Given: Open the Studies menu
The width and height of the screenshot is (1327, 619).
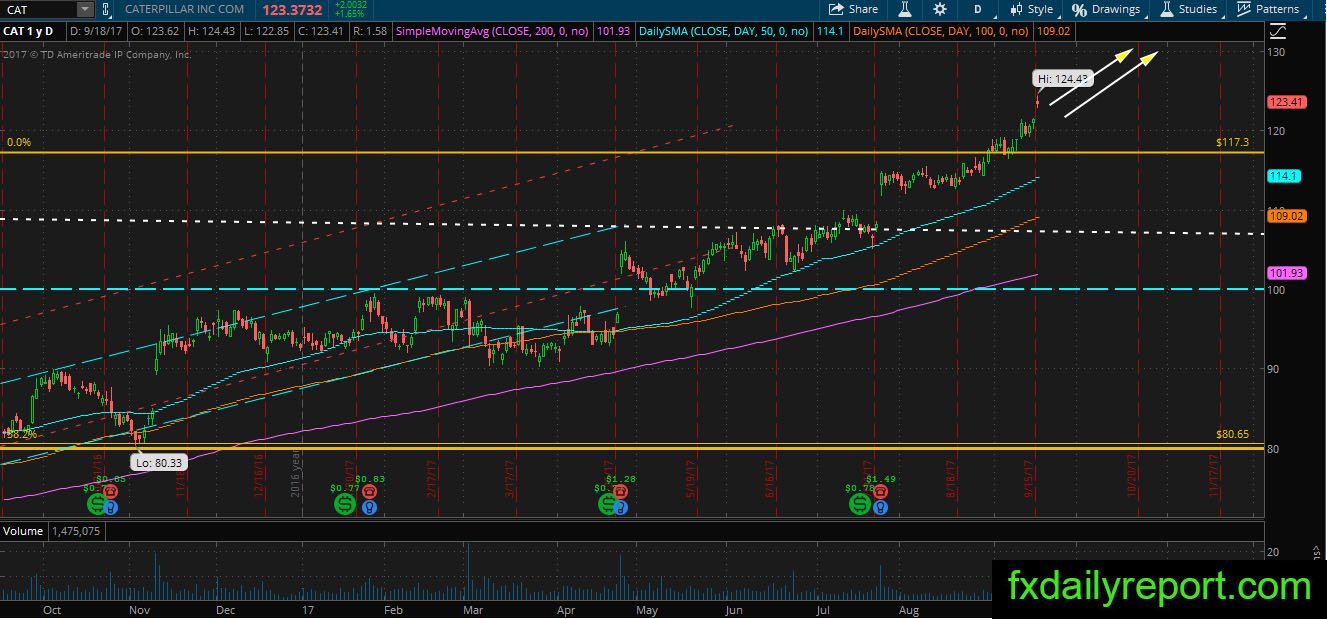Looking at the screenshot, I should 1188,9.
